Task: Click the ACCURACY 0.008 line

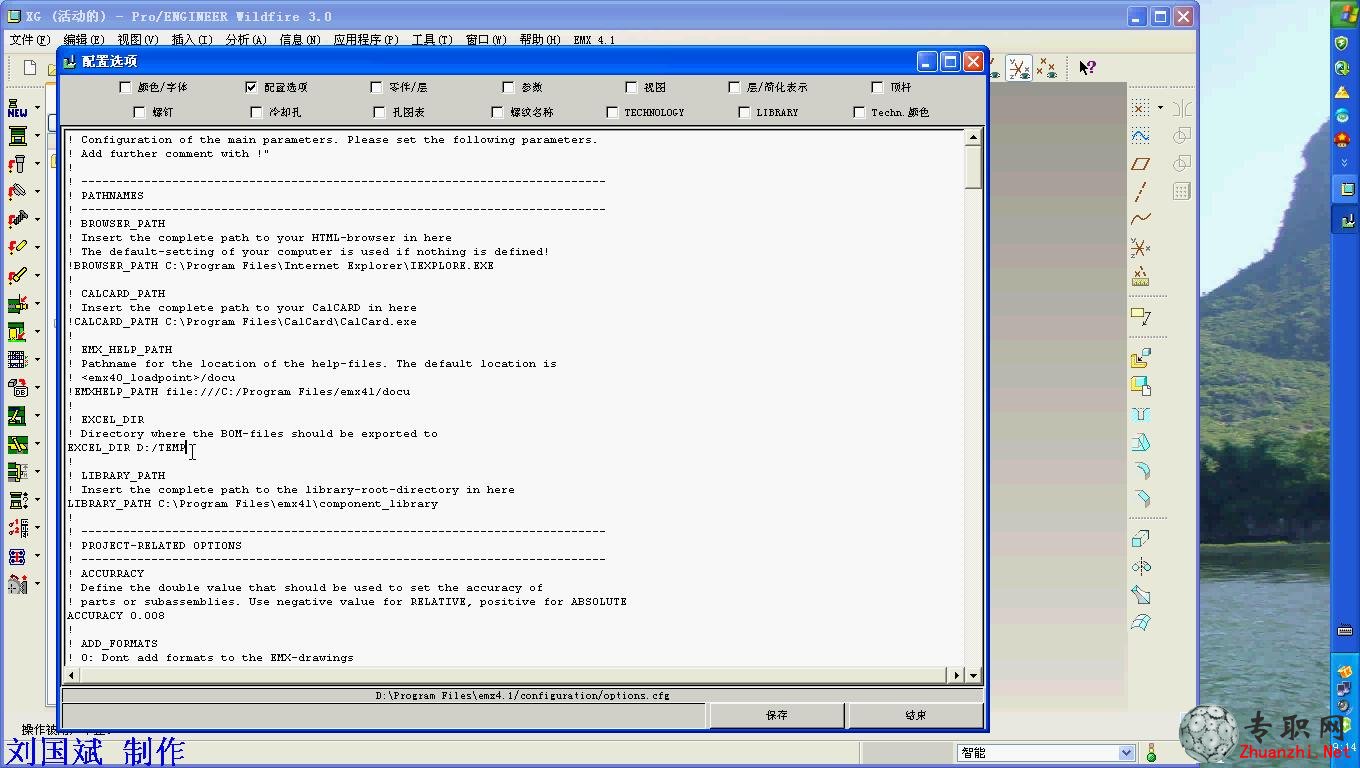Action: click(116, 616)
